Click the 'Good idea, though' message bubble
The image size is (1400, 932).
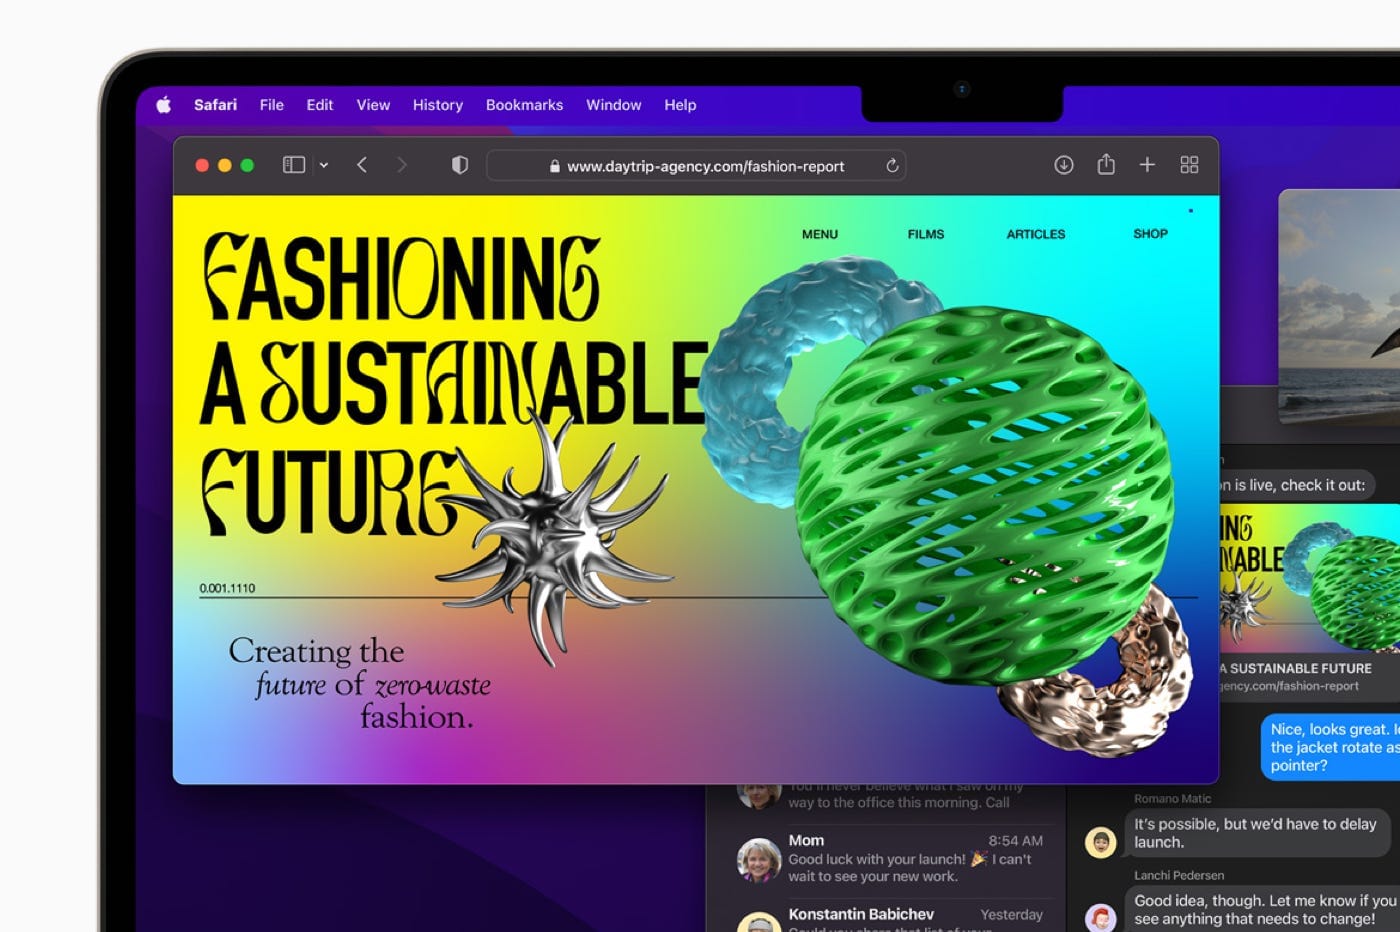[x=1263, y=909]
